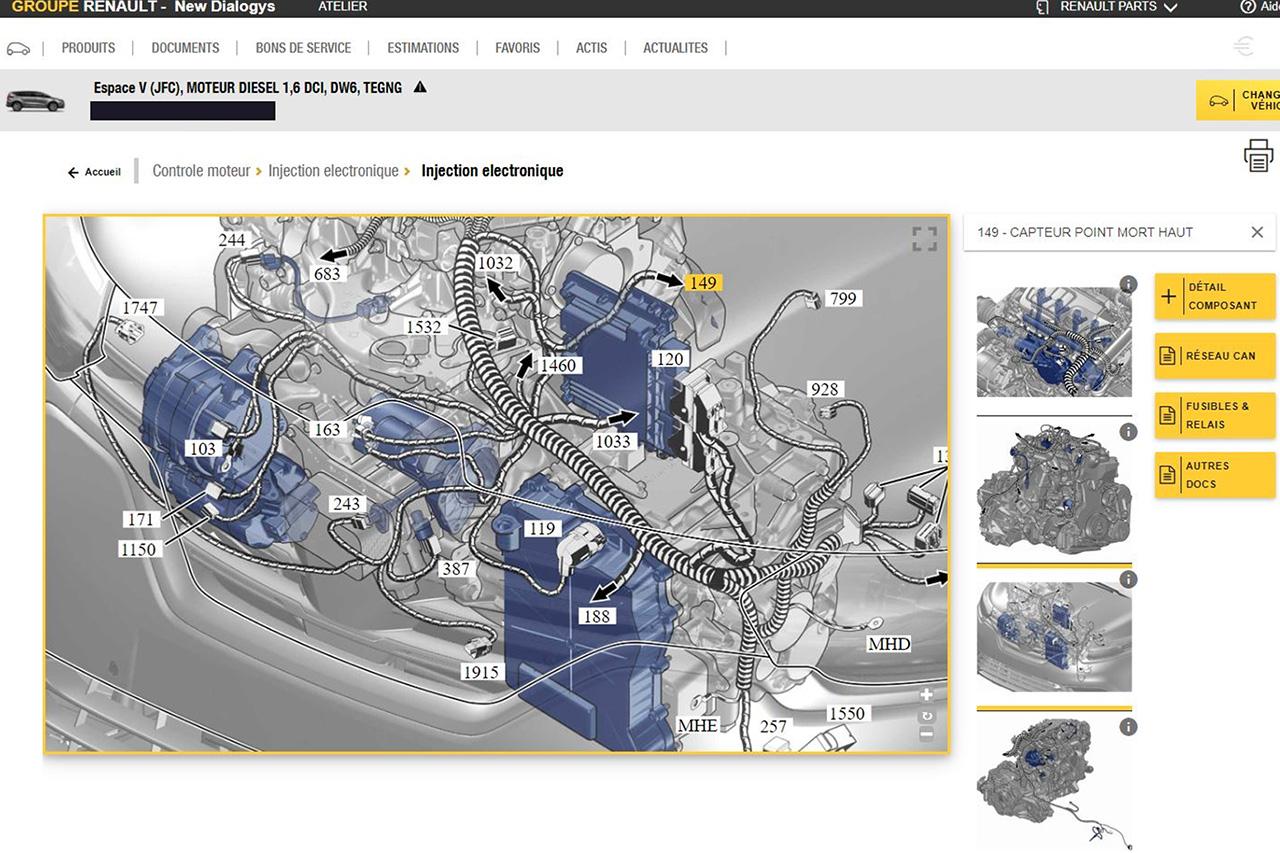Select component label 171 in diagram

click(x=141, y=519)
